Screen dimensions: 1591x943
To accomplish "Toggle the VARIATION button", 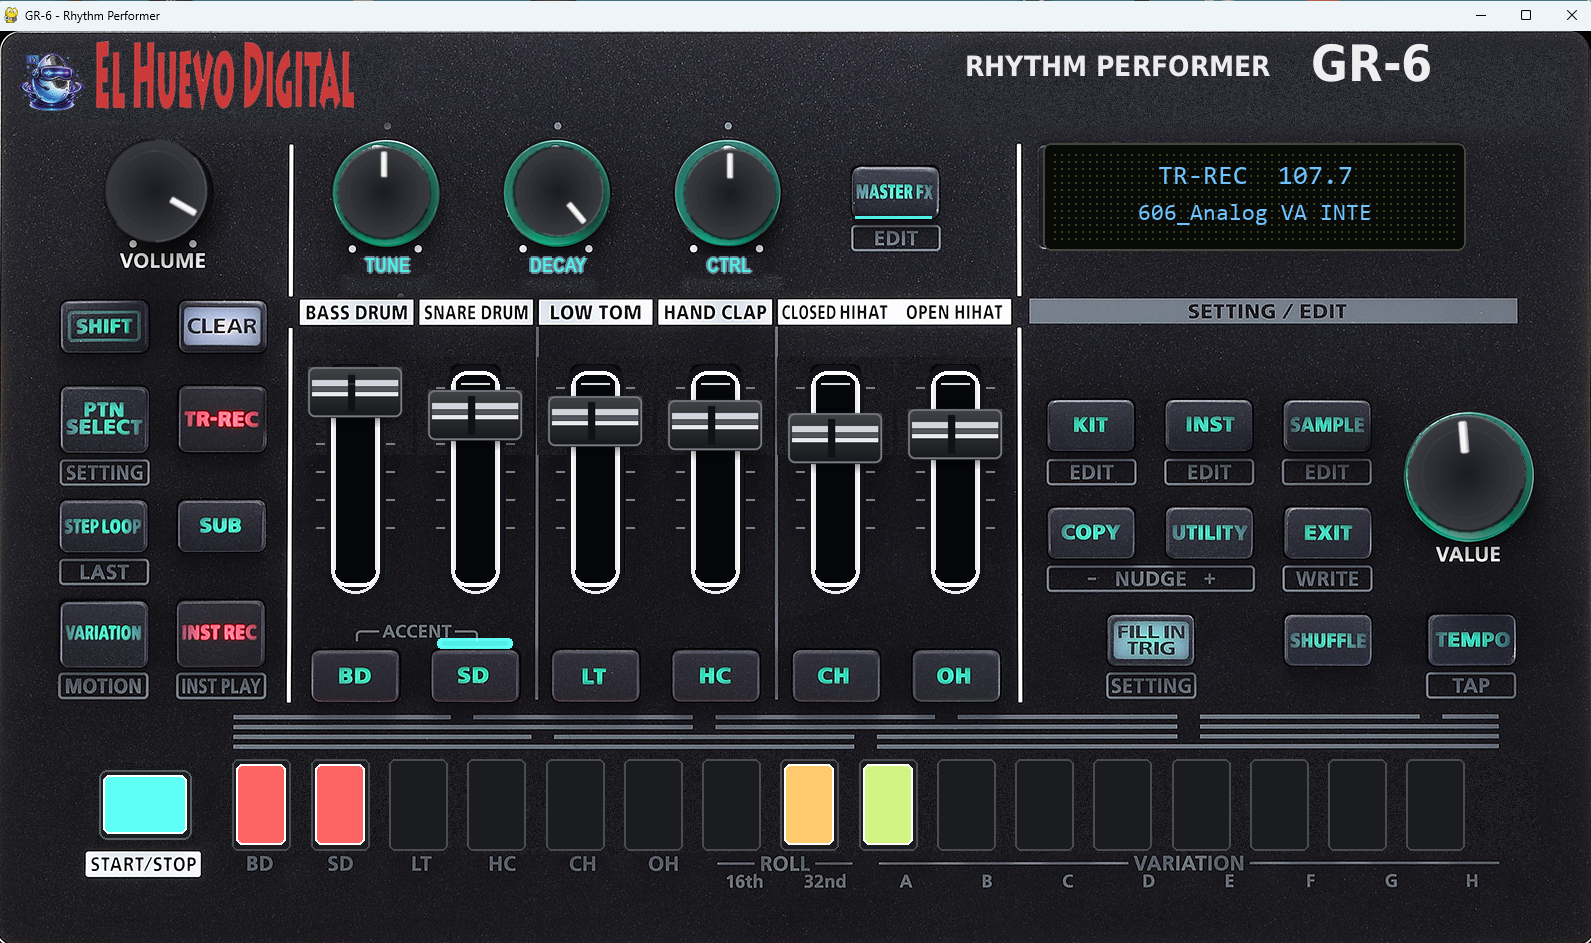I will [104, 633].
